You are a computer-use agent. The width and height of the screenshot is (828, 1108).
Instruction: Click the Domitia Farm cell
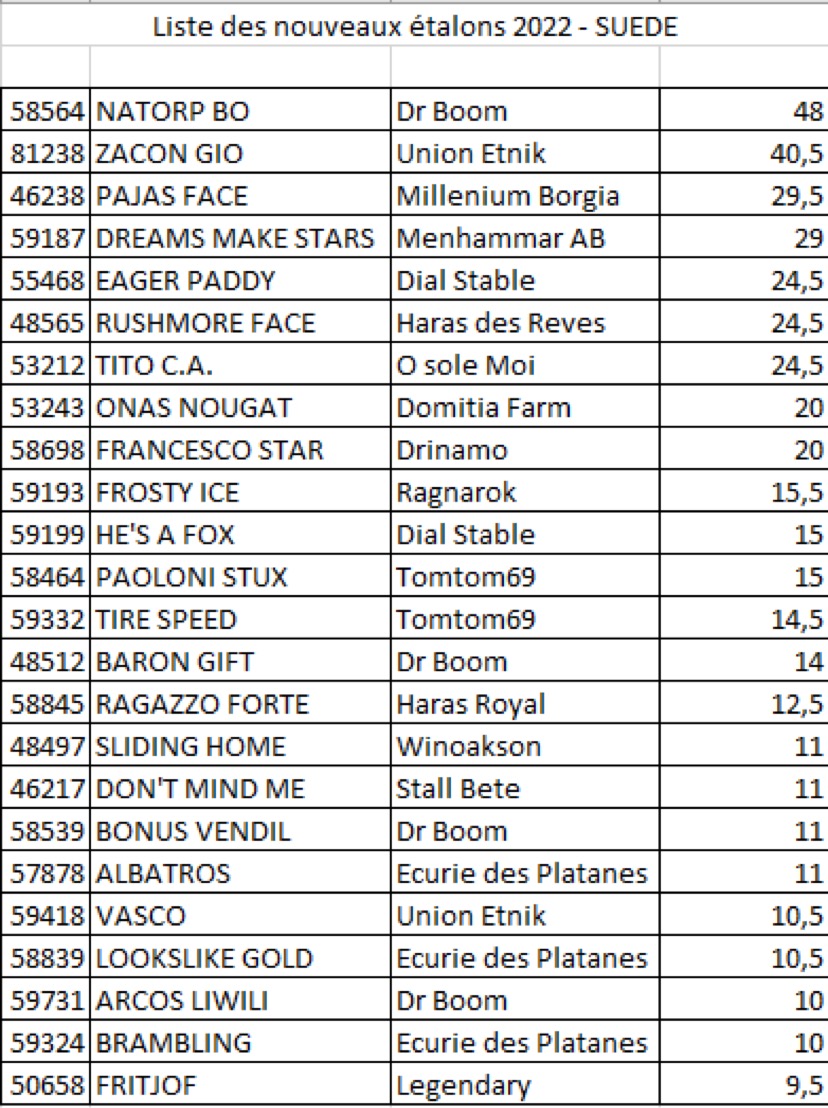pos(525,407)
